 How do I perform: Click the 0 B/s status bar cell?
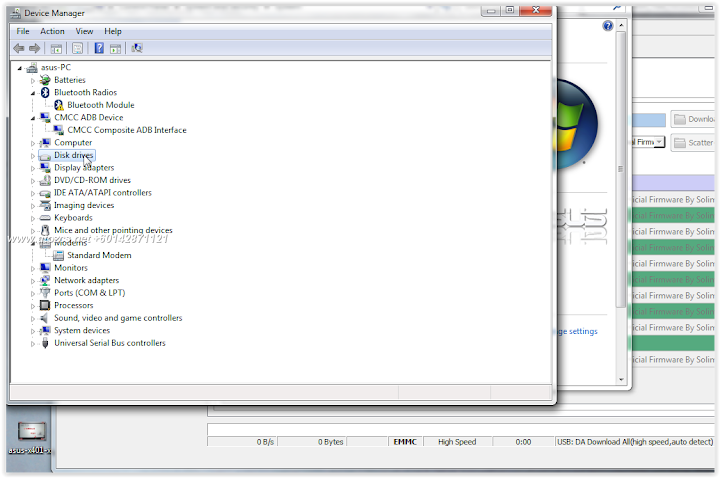[242, 442]
